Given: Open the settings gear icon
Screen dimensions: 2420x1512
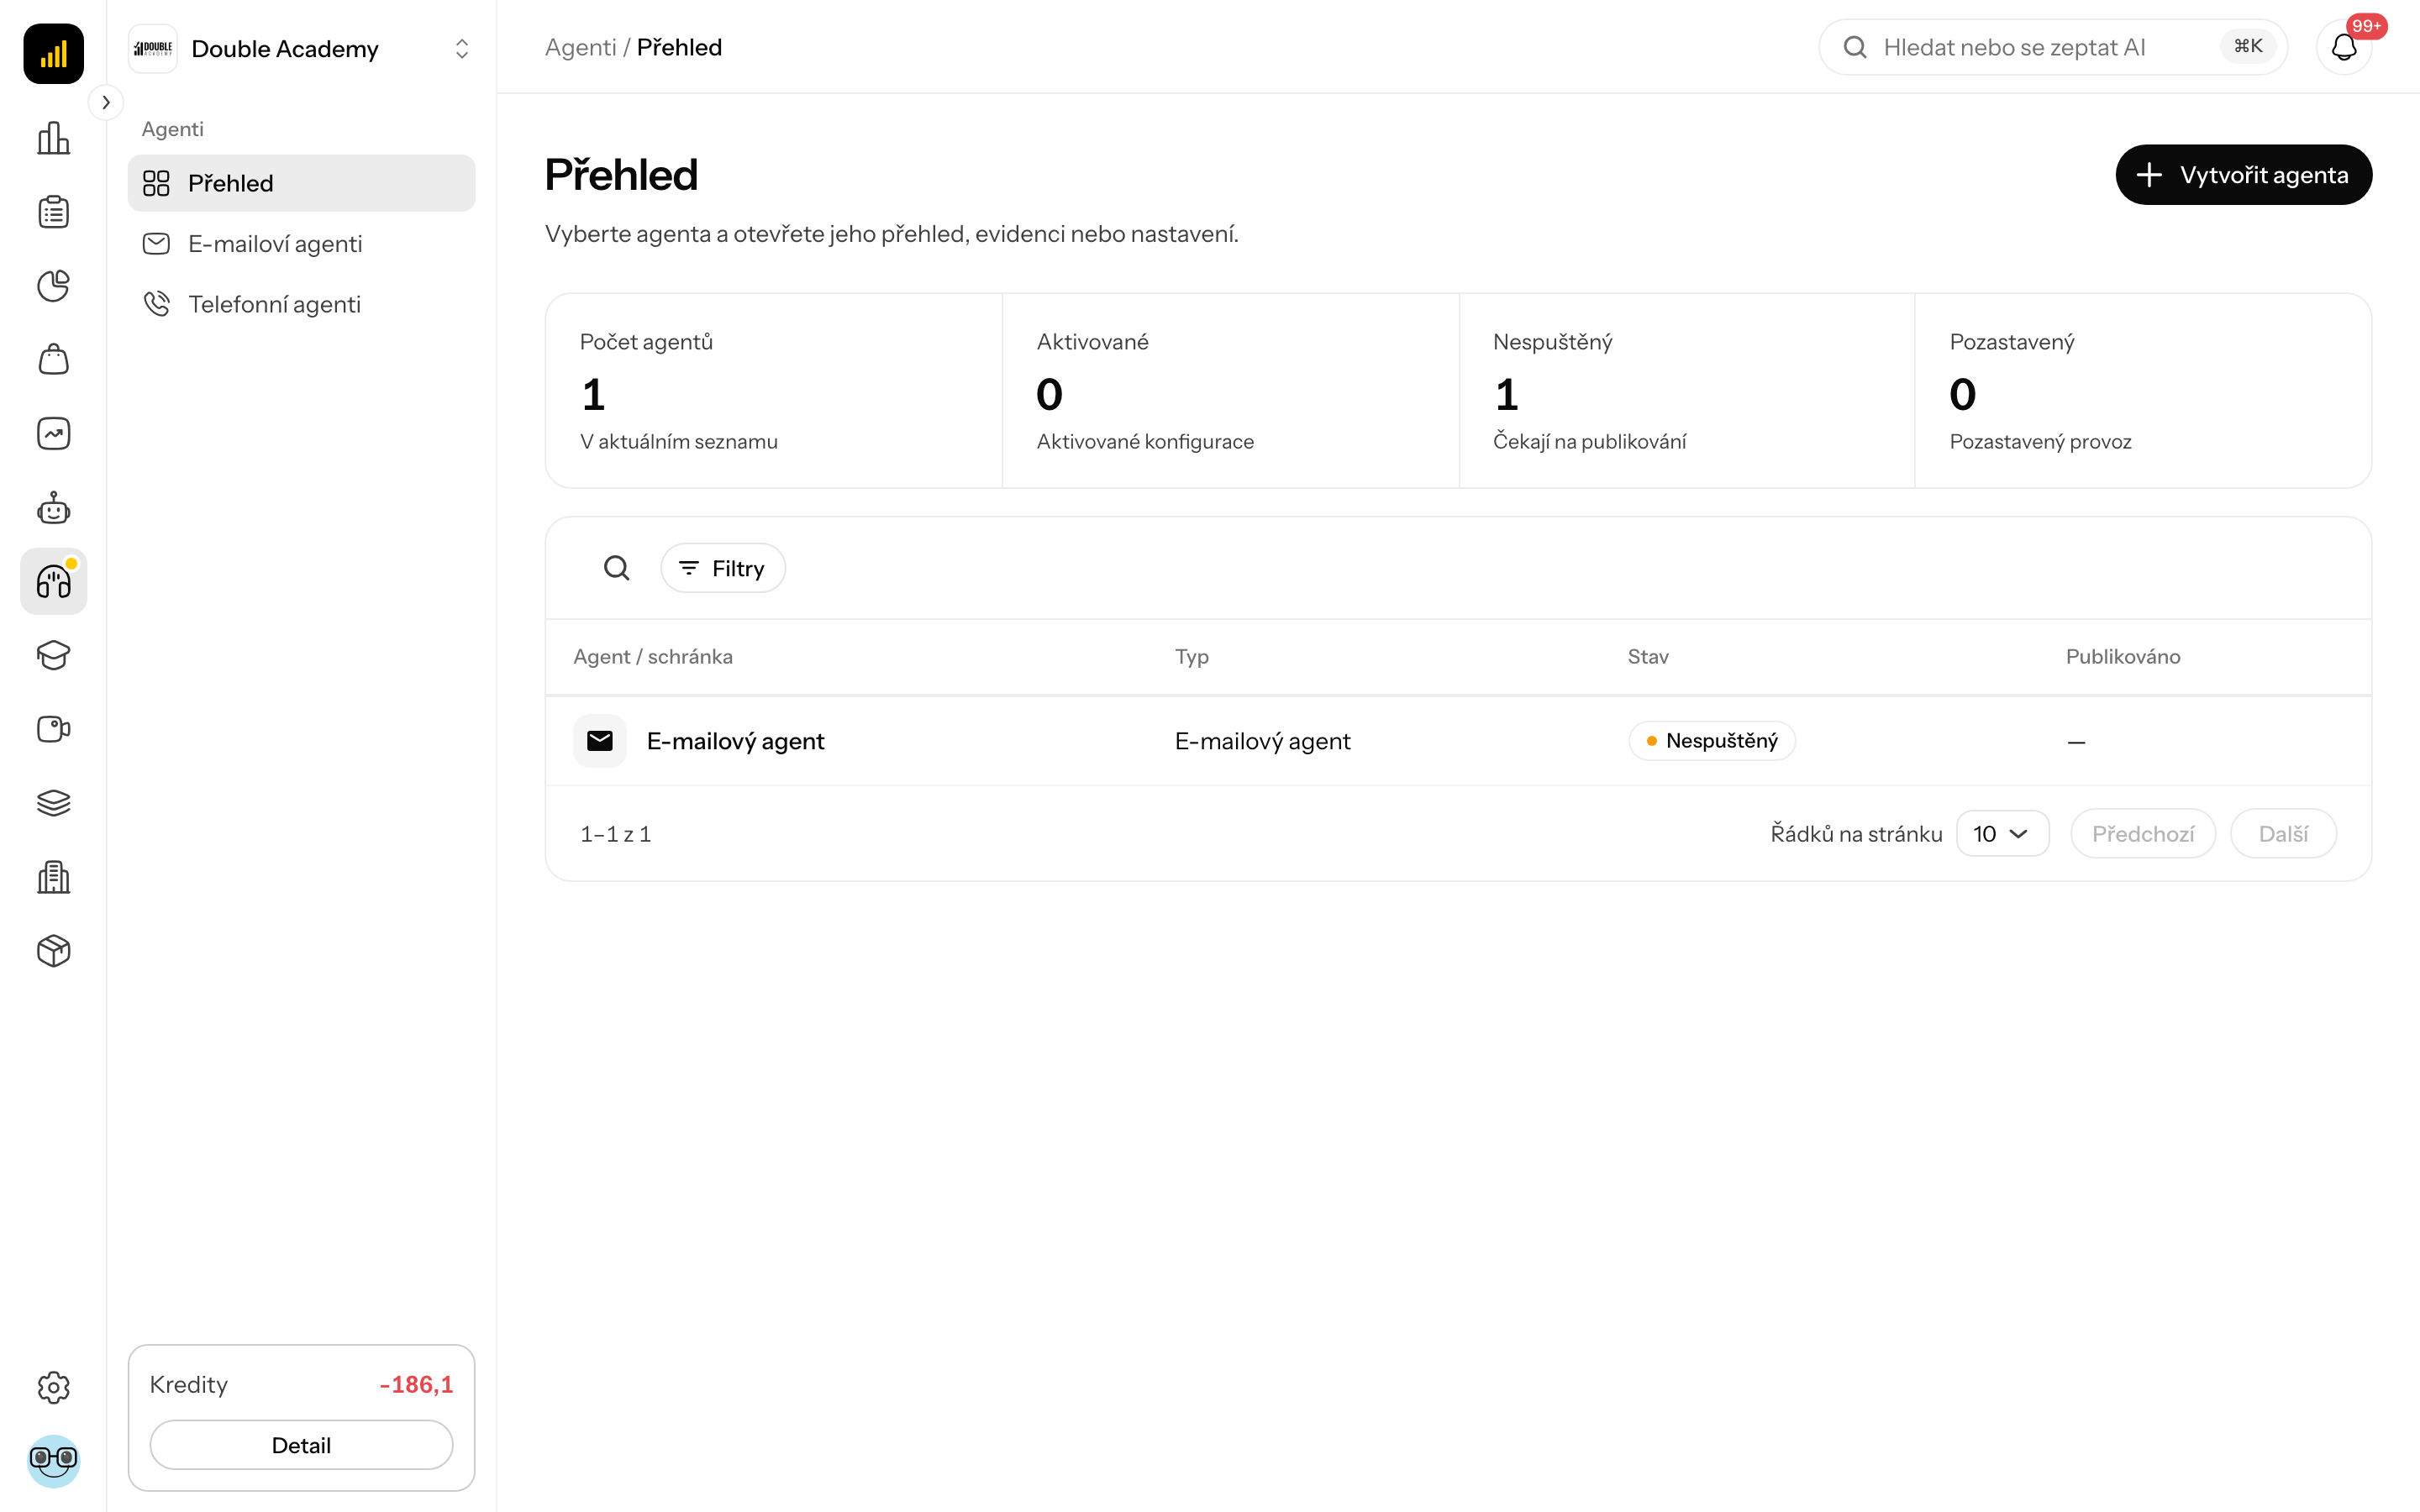Looking at the screenshot, I should click(x=53, y=1387).
